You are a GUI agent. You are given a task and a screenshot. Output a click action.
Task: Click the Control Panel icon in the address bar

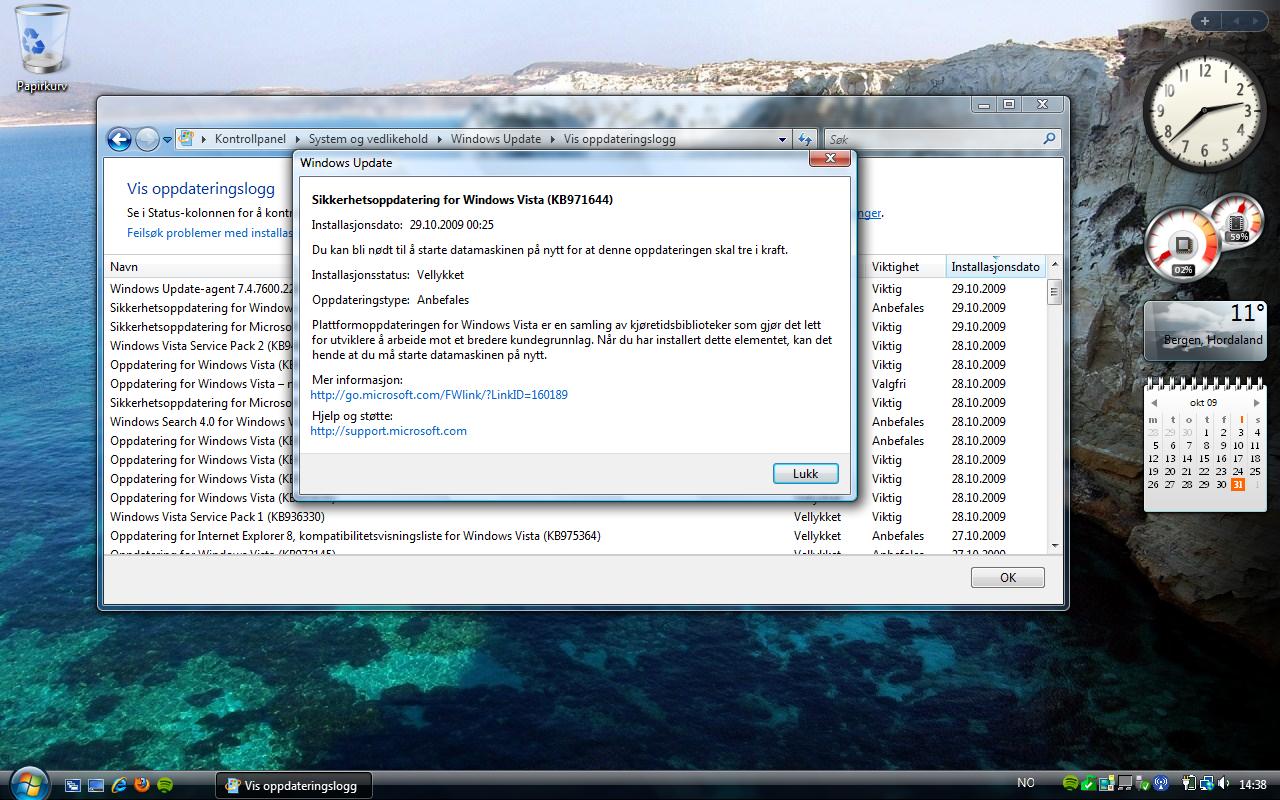pyautogui.click(x=186, y=139)
